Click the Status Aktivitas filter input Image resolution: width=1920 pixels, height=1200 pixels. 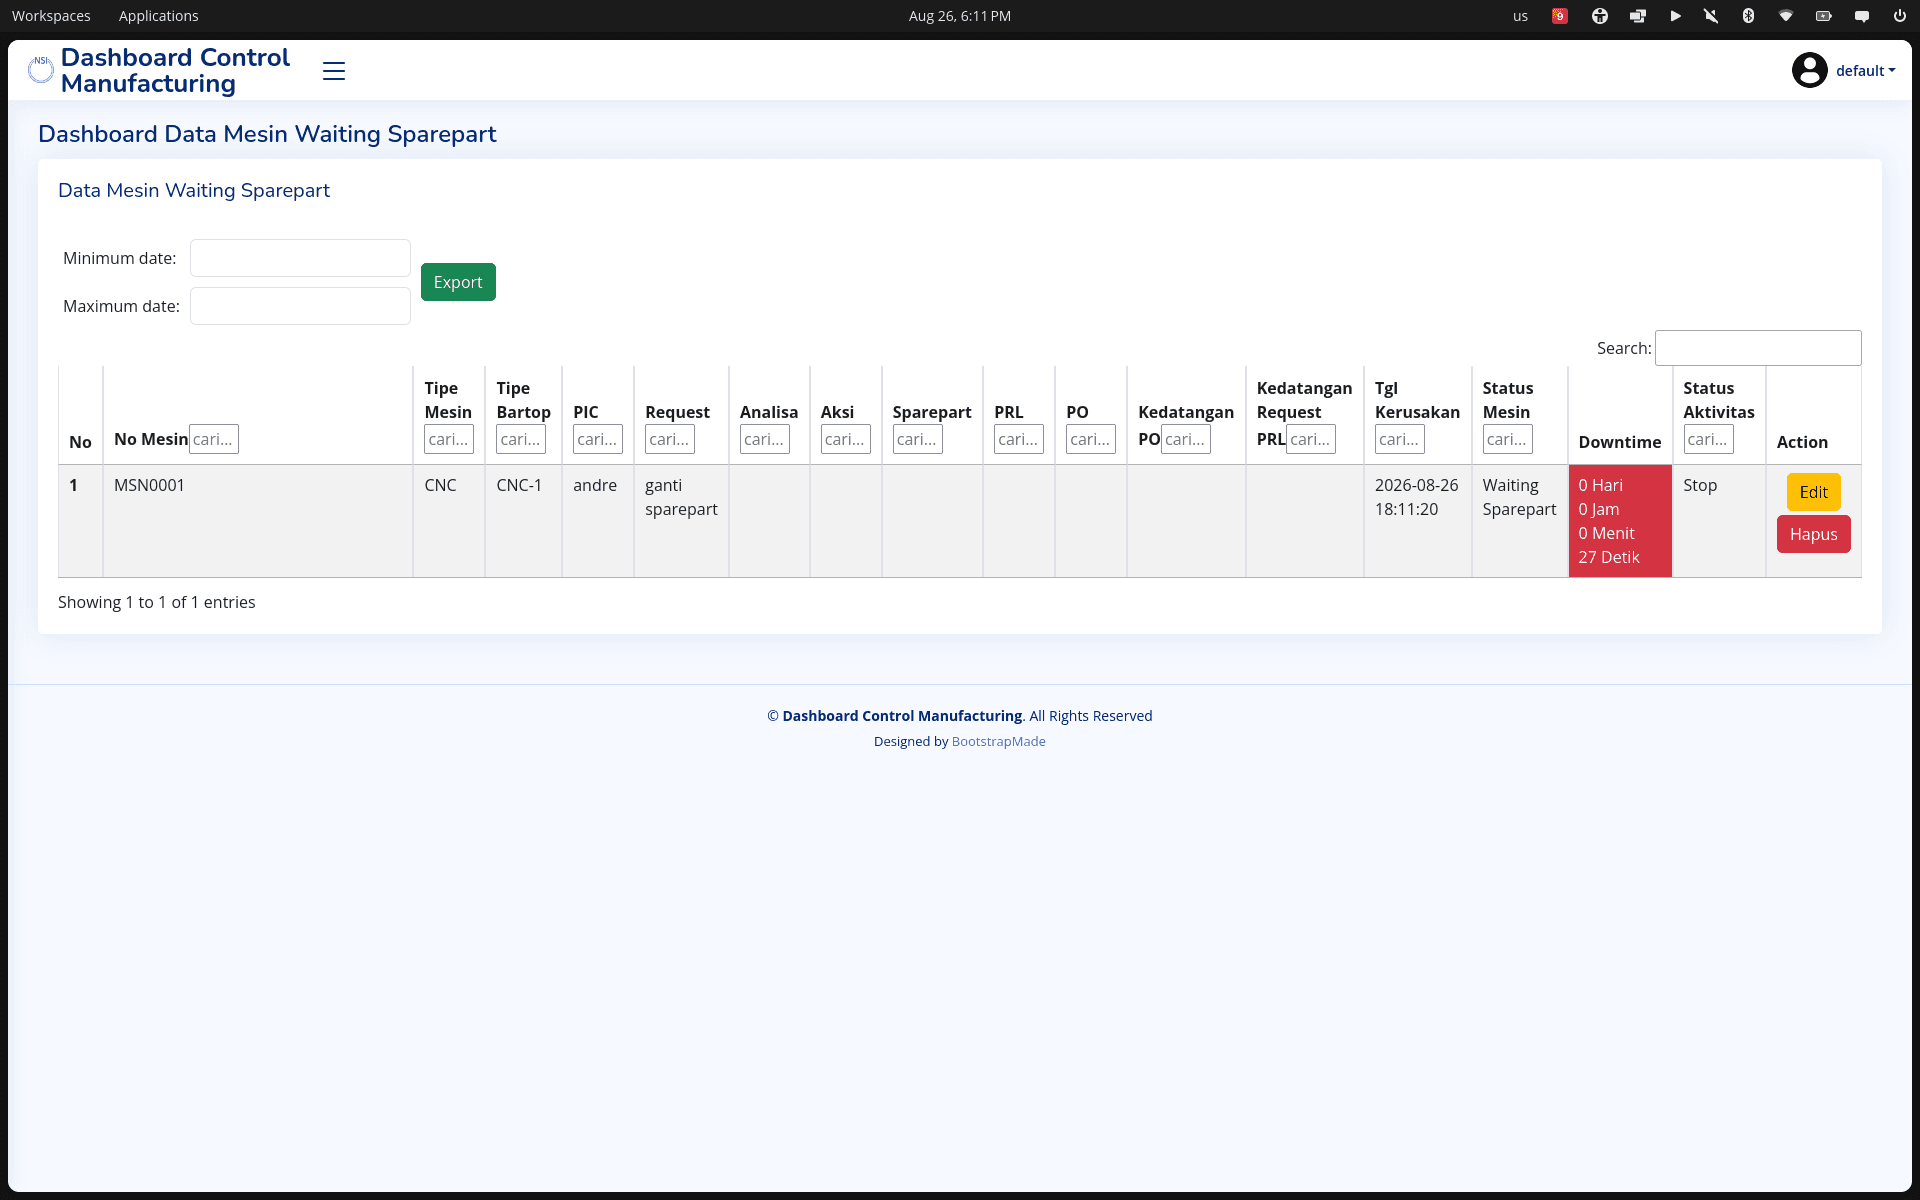(1709, 439)
